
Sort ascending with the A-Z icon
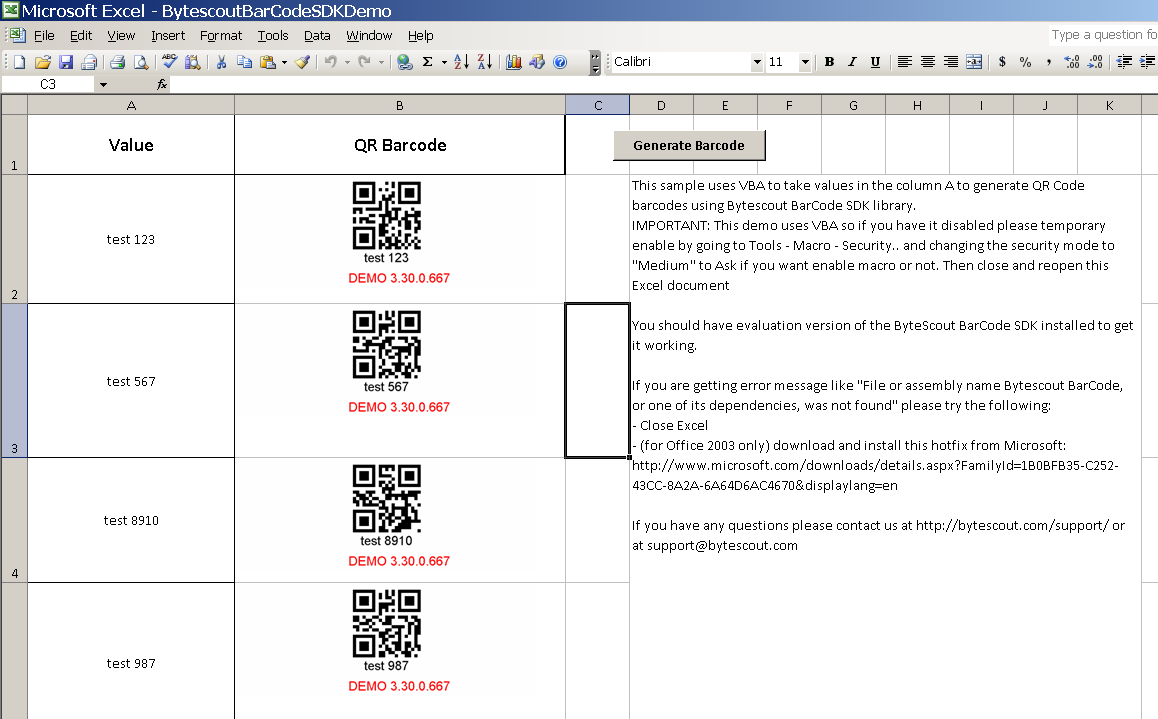click(x=461, y=62)
